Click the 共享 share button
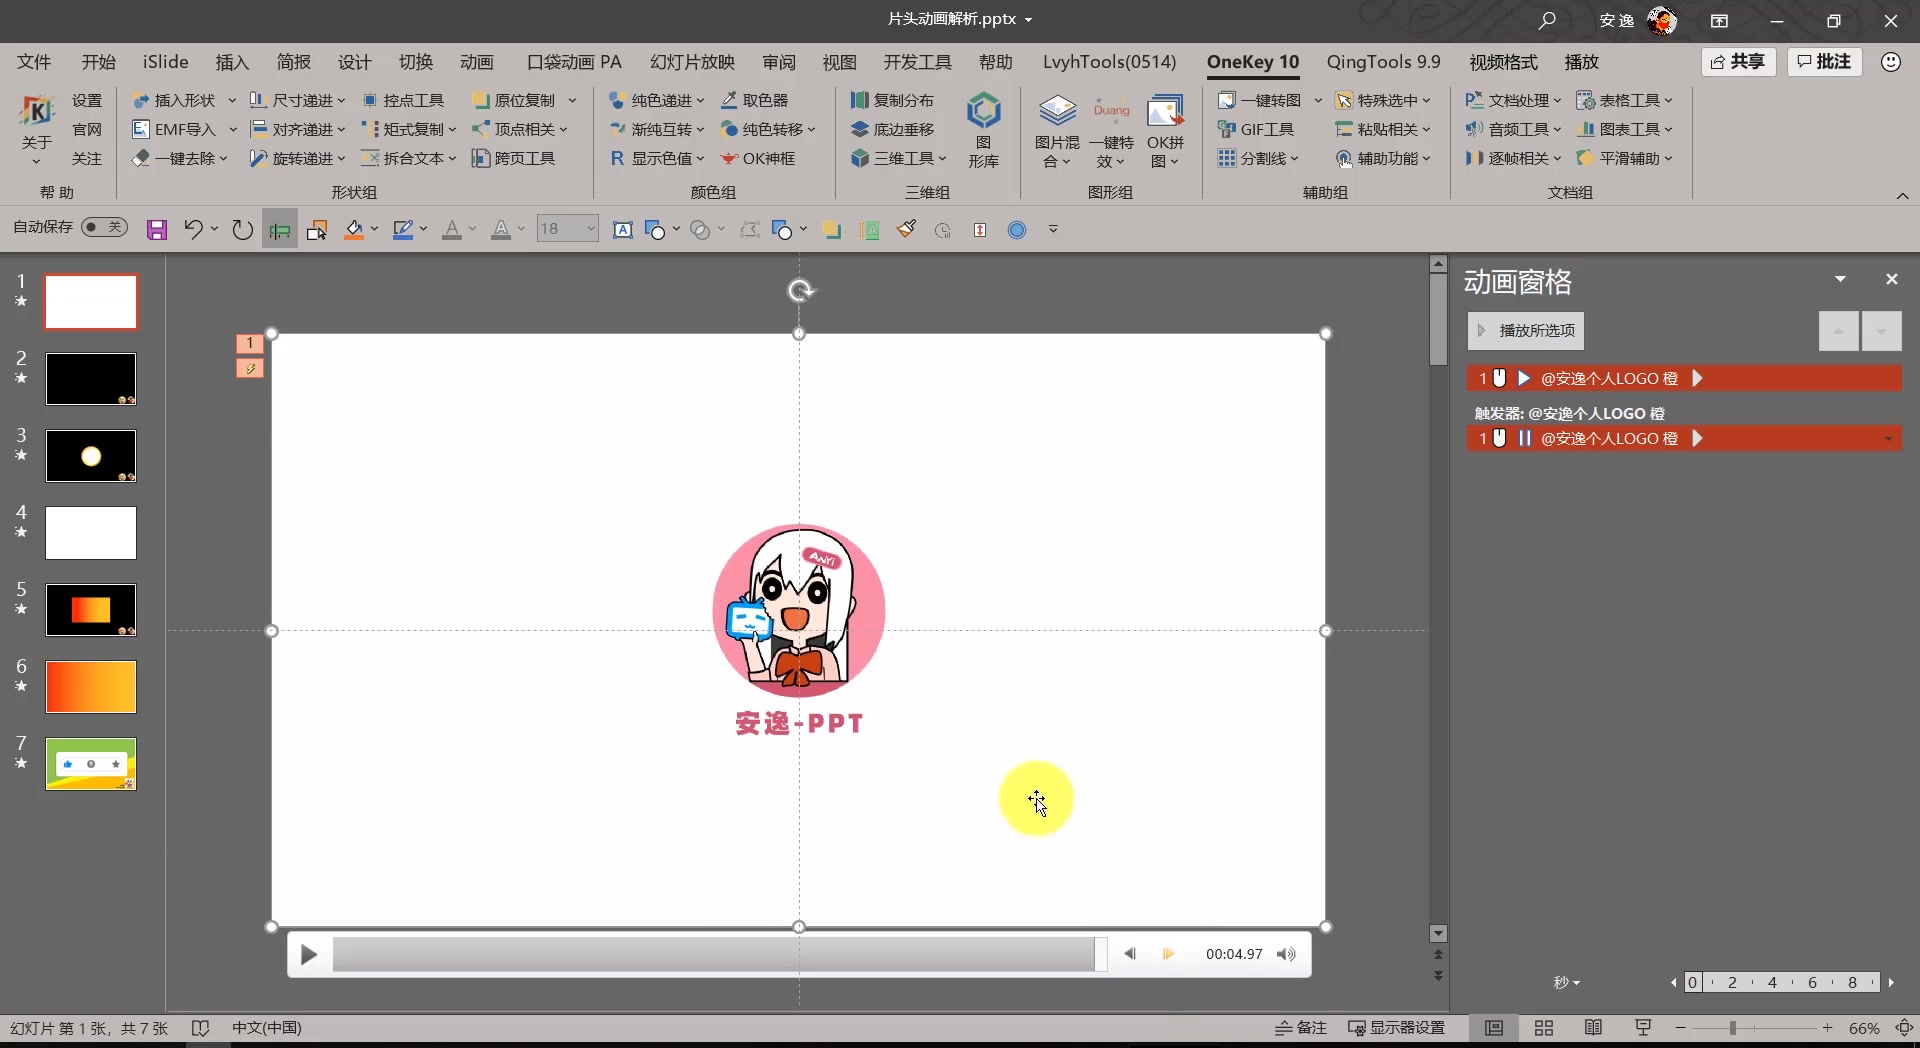 tap(1738, 62)
